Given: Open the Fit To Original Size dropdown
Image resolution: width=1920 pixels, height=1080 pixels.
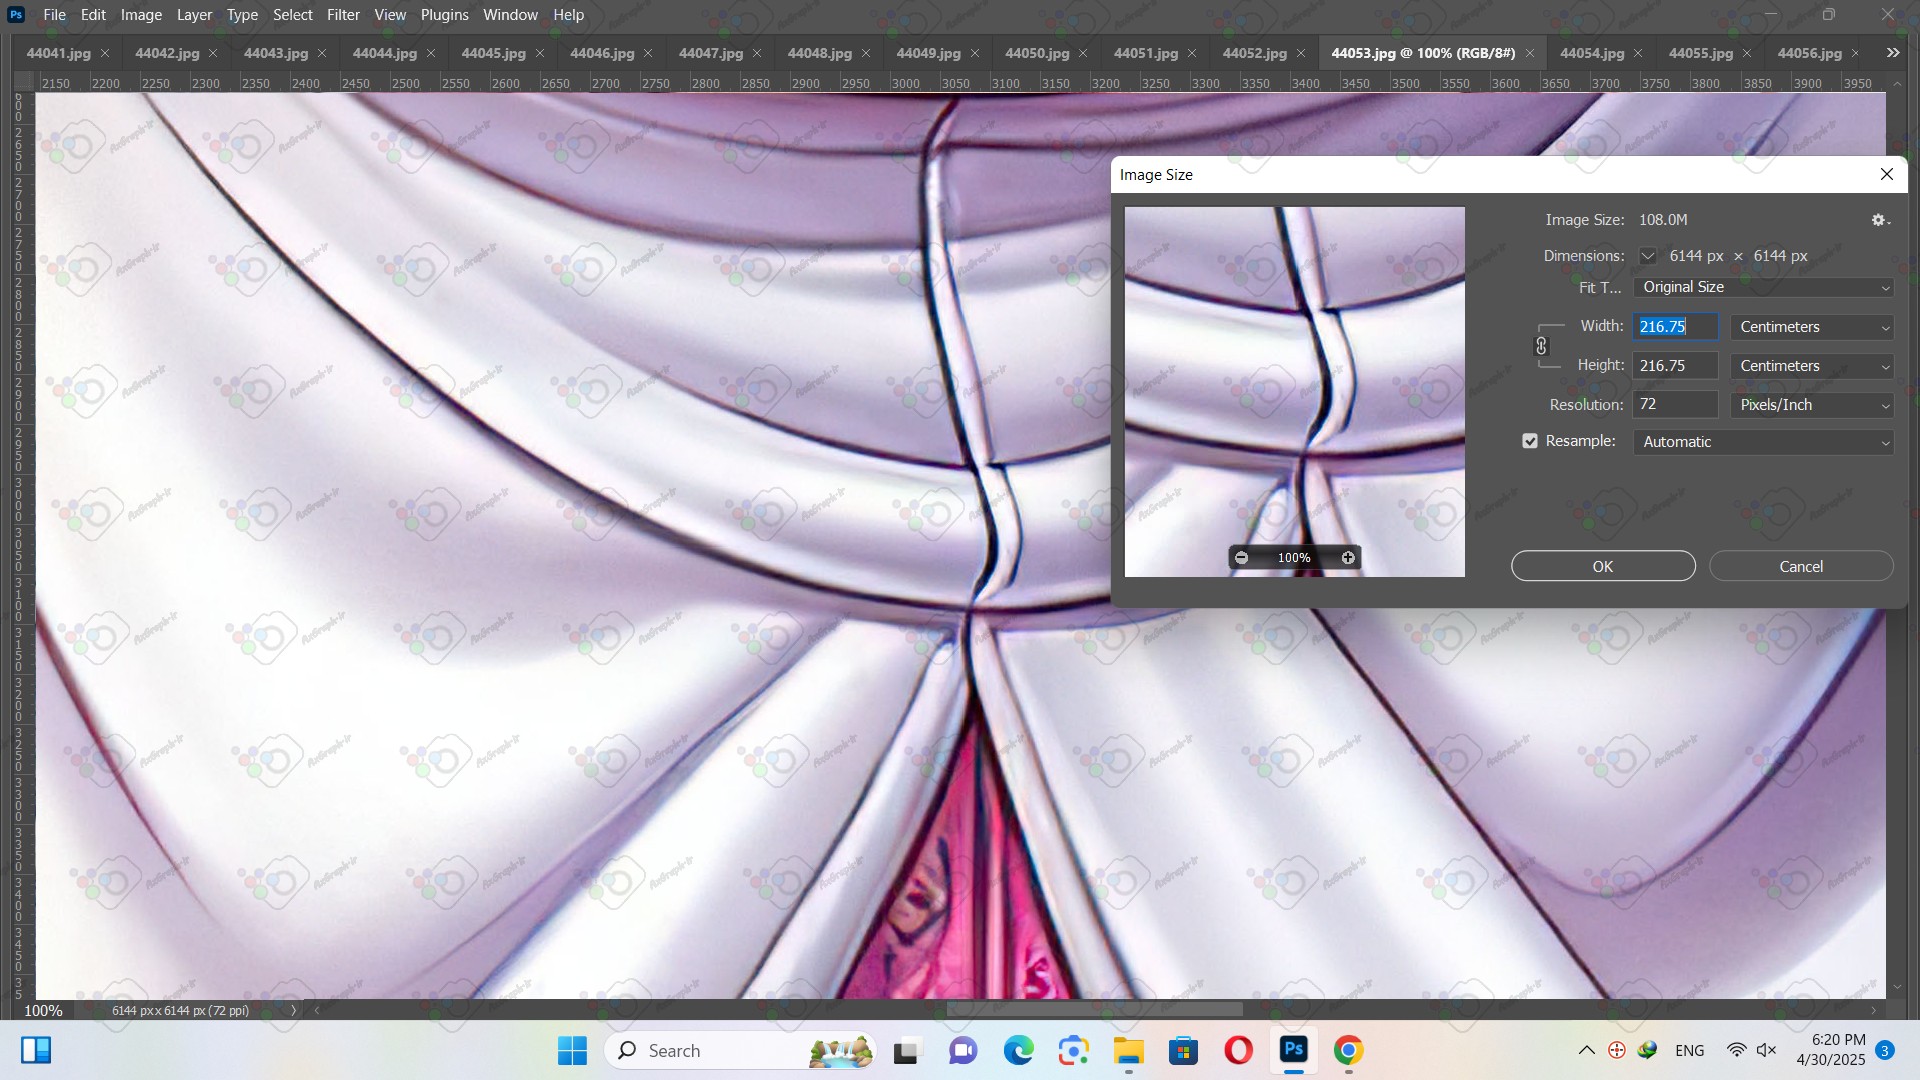Looking at the screenshot, I should click(1763, 287).
